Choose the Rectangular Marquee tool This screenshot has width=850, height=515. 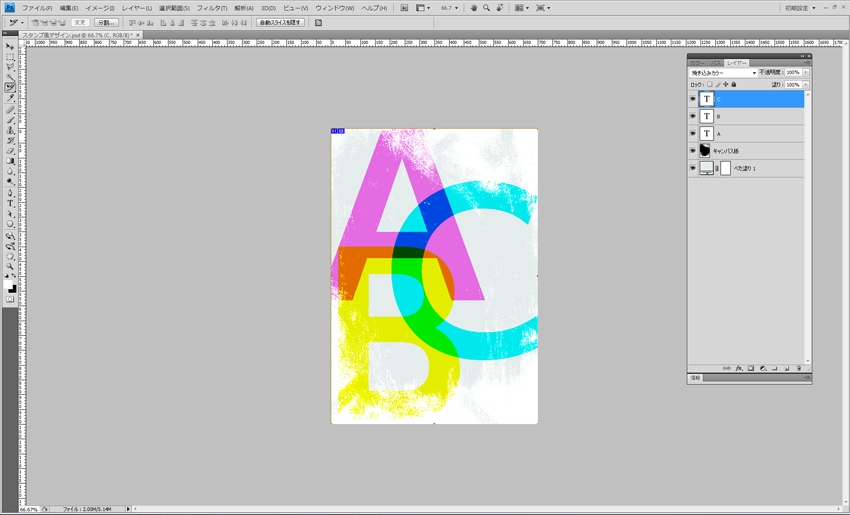click(x=11, y=57)
